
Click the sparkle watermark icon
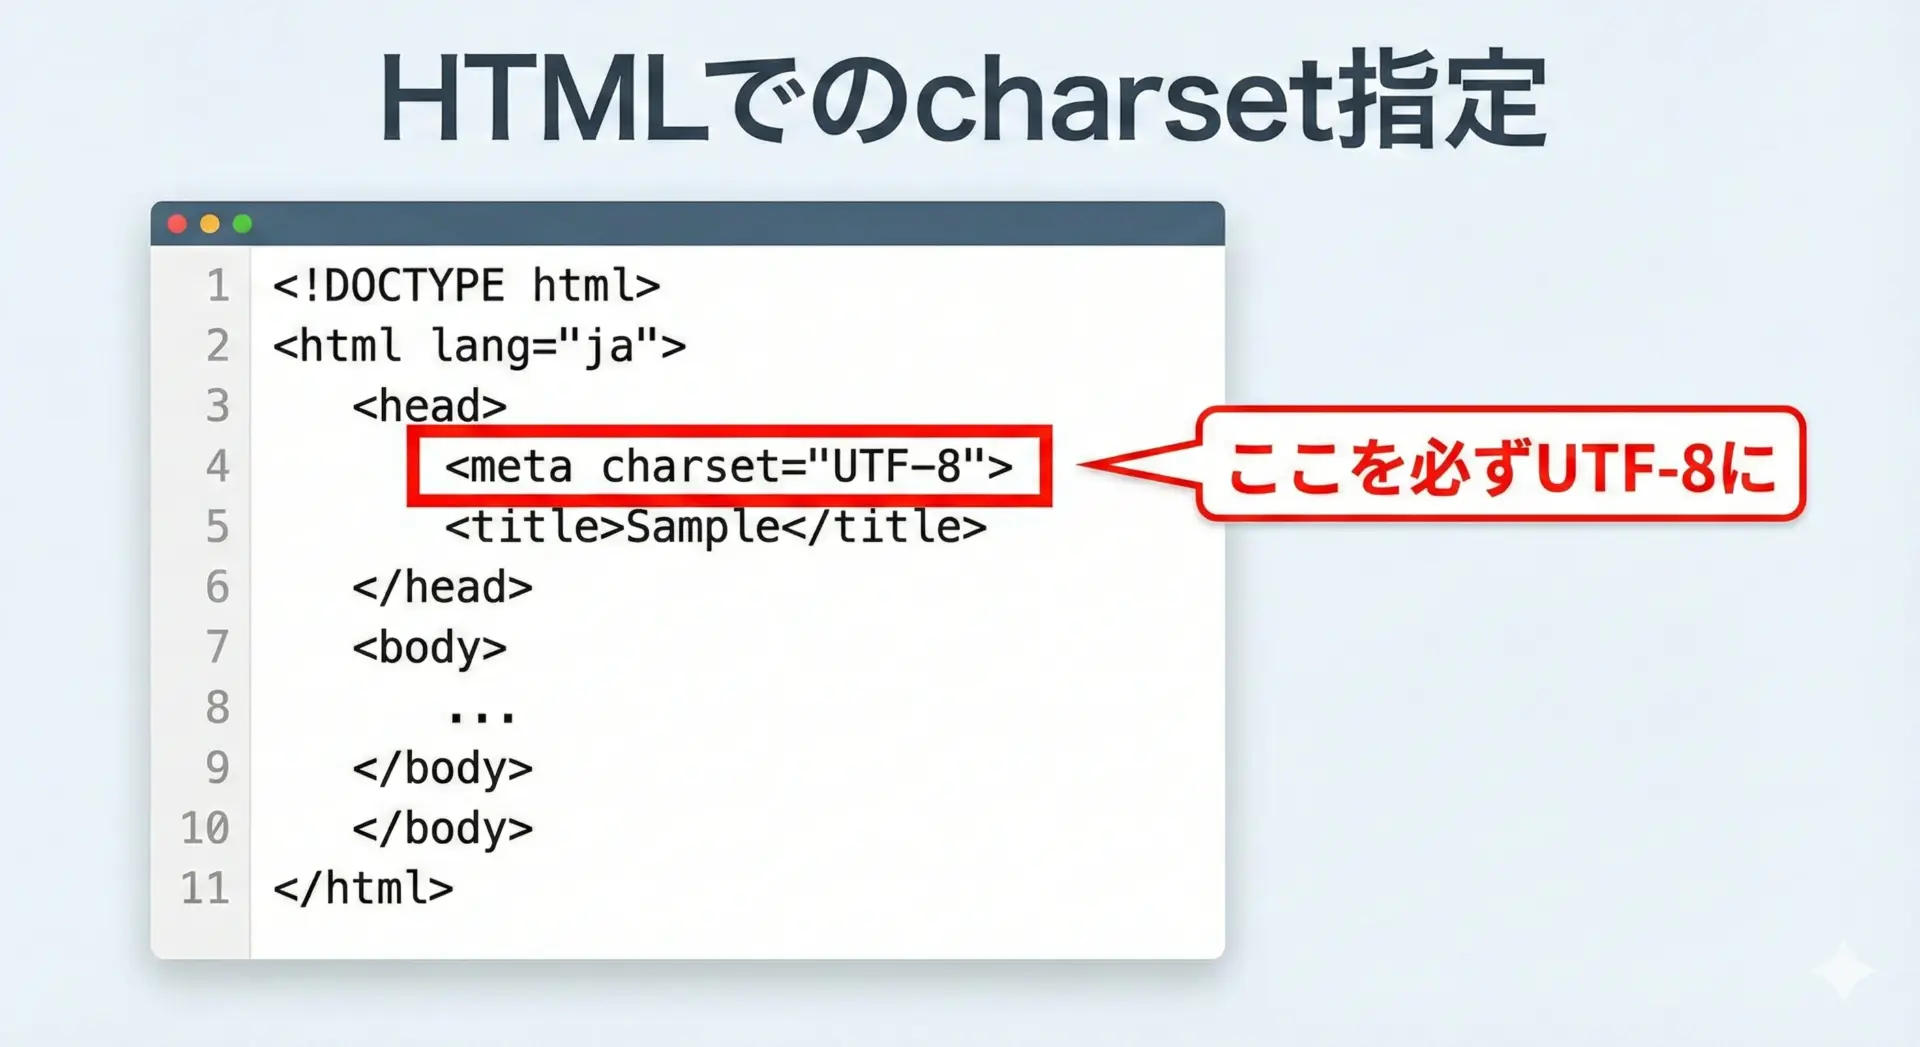[1844, 970]
